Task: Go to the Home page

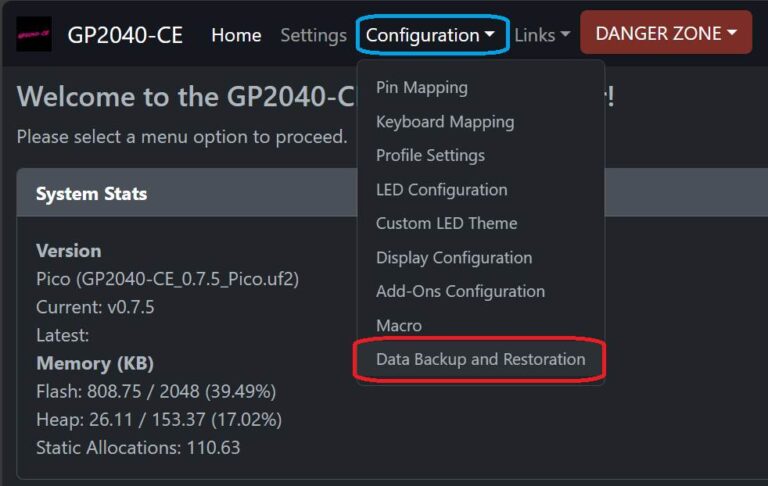Action: [x=236, y=35]
